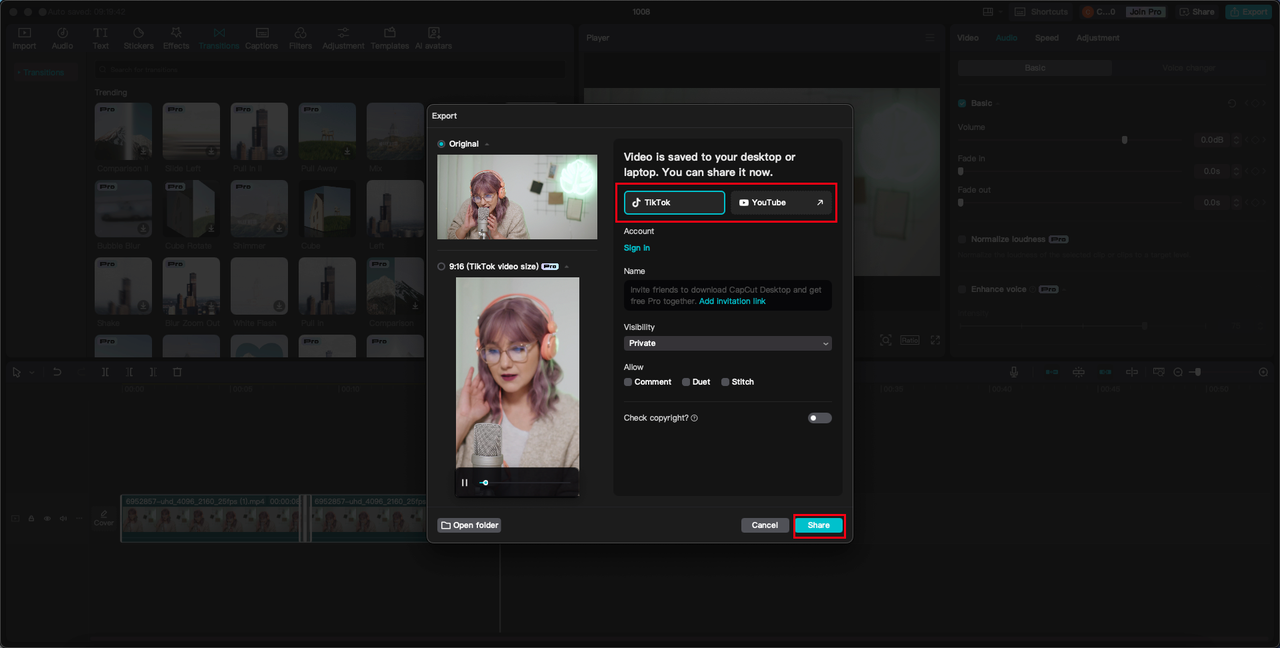Click the search for transitions field
This screenshot has height=648, width=1280.
(330, 70)
